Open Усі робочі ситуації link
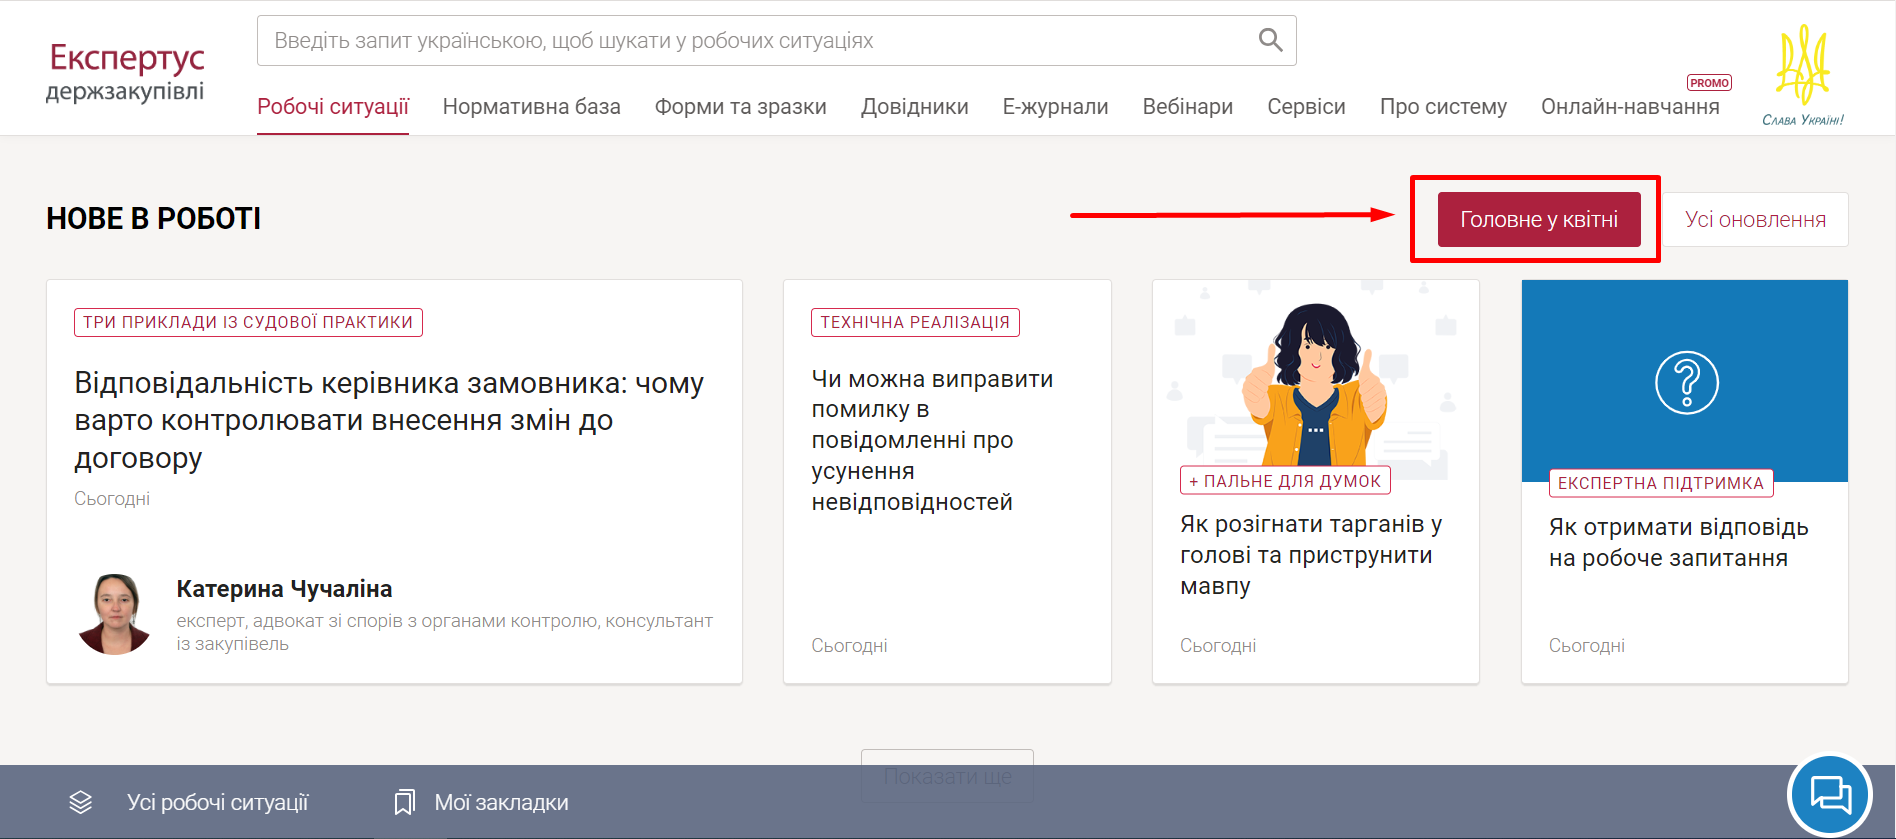The image size is (1896, 839). [217, 802]
